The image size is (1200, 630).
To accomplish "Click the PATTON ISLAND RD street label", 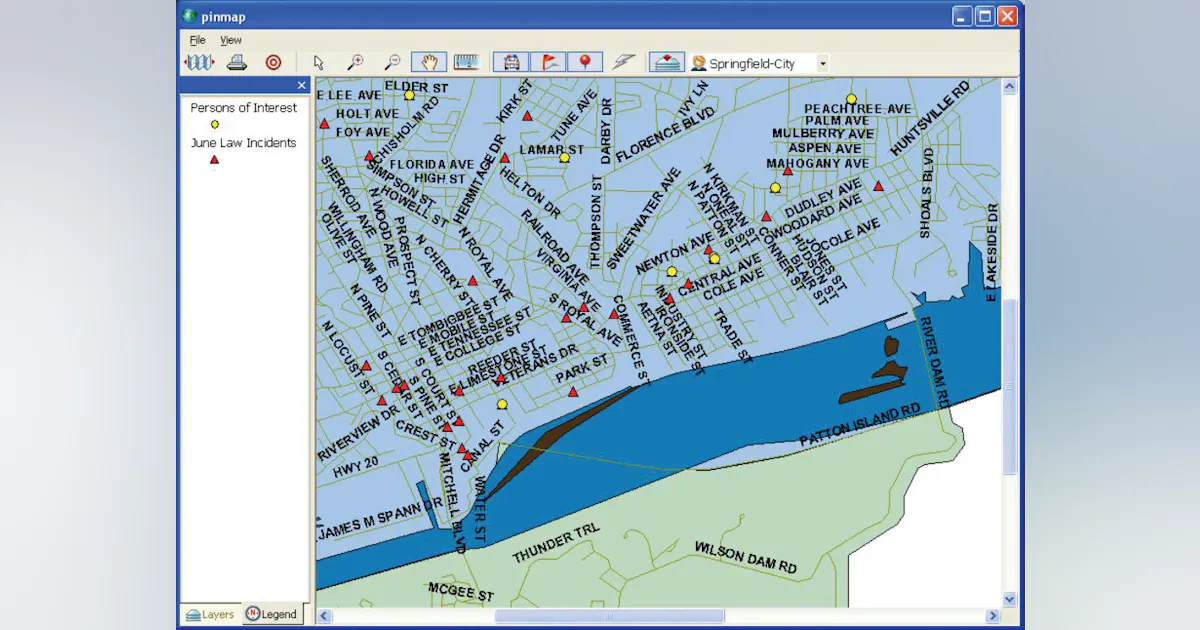I will pos(860,426).
